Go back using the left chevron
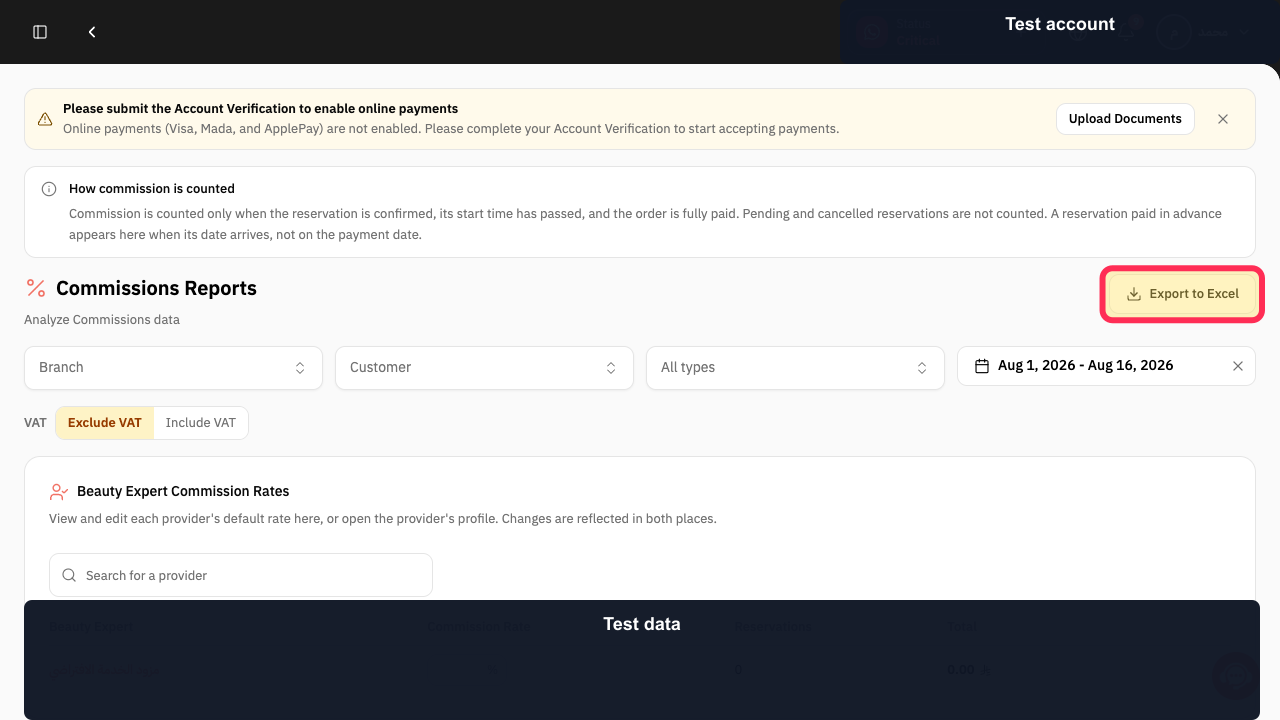1280x720 pixels. 92,32
